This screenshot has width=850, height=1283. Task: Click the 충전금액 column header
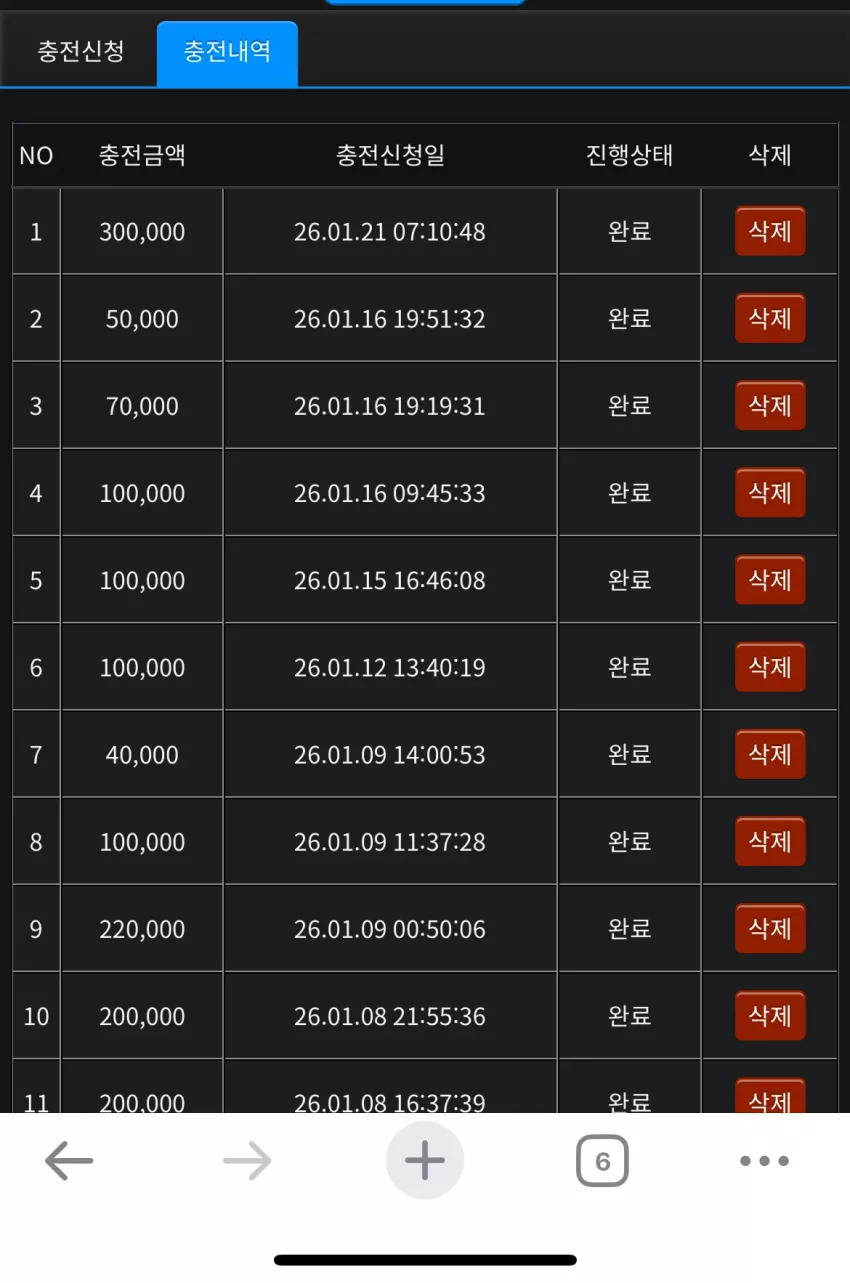[x=142, y=155]
